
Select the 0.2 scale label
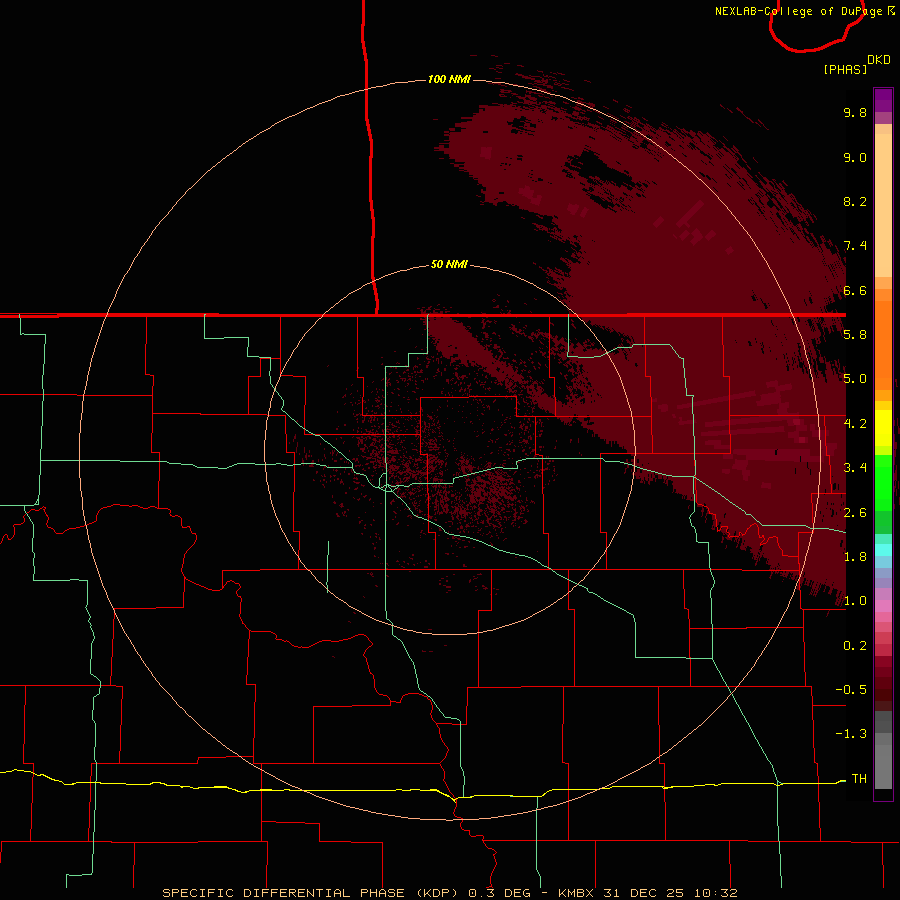click(855, 646)
